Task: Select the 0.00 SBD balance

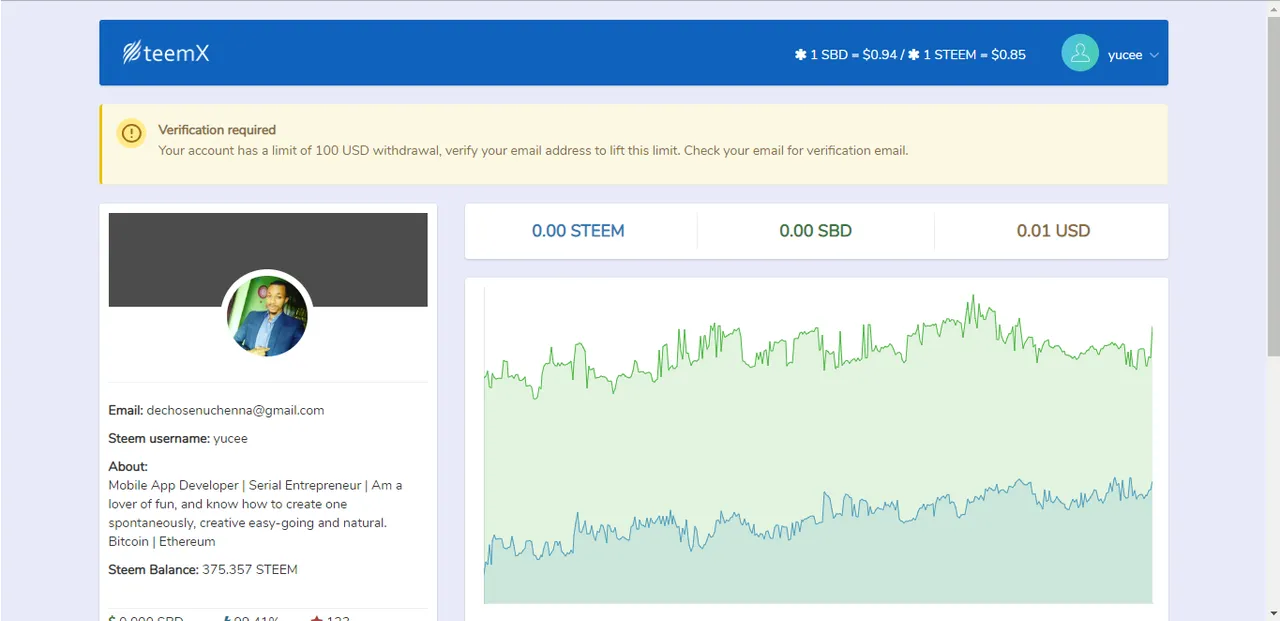Action: 816,231
